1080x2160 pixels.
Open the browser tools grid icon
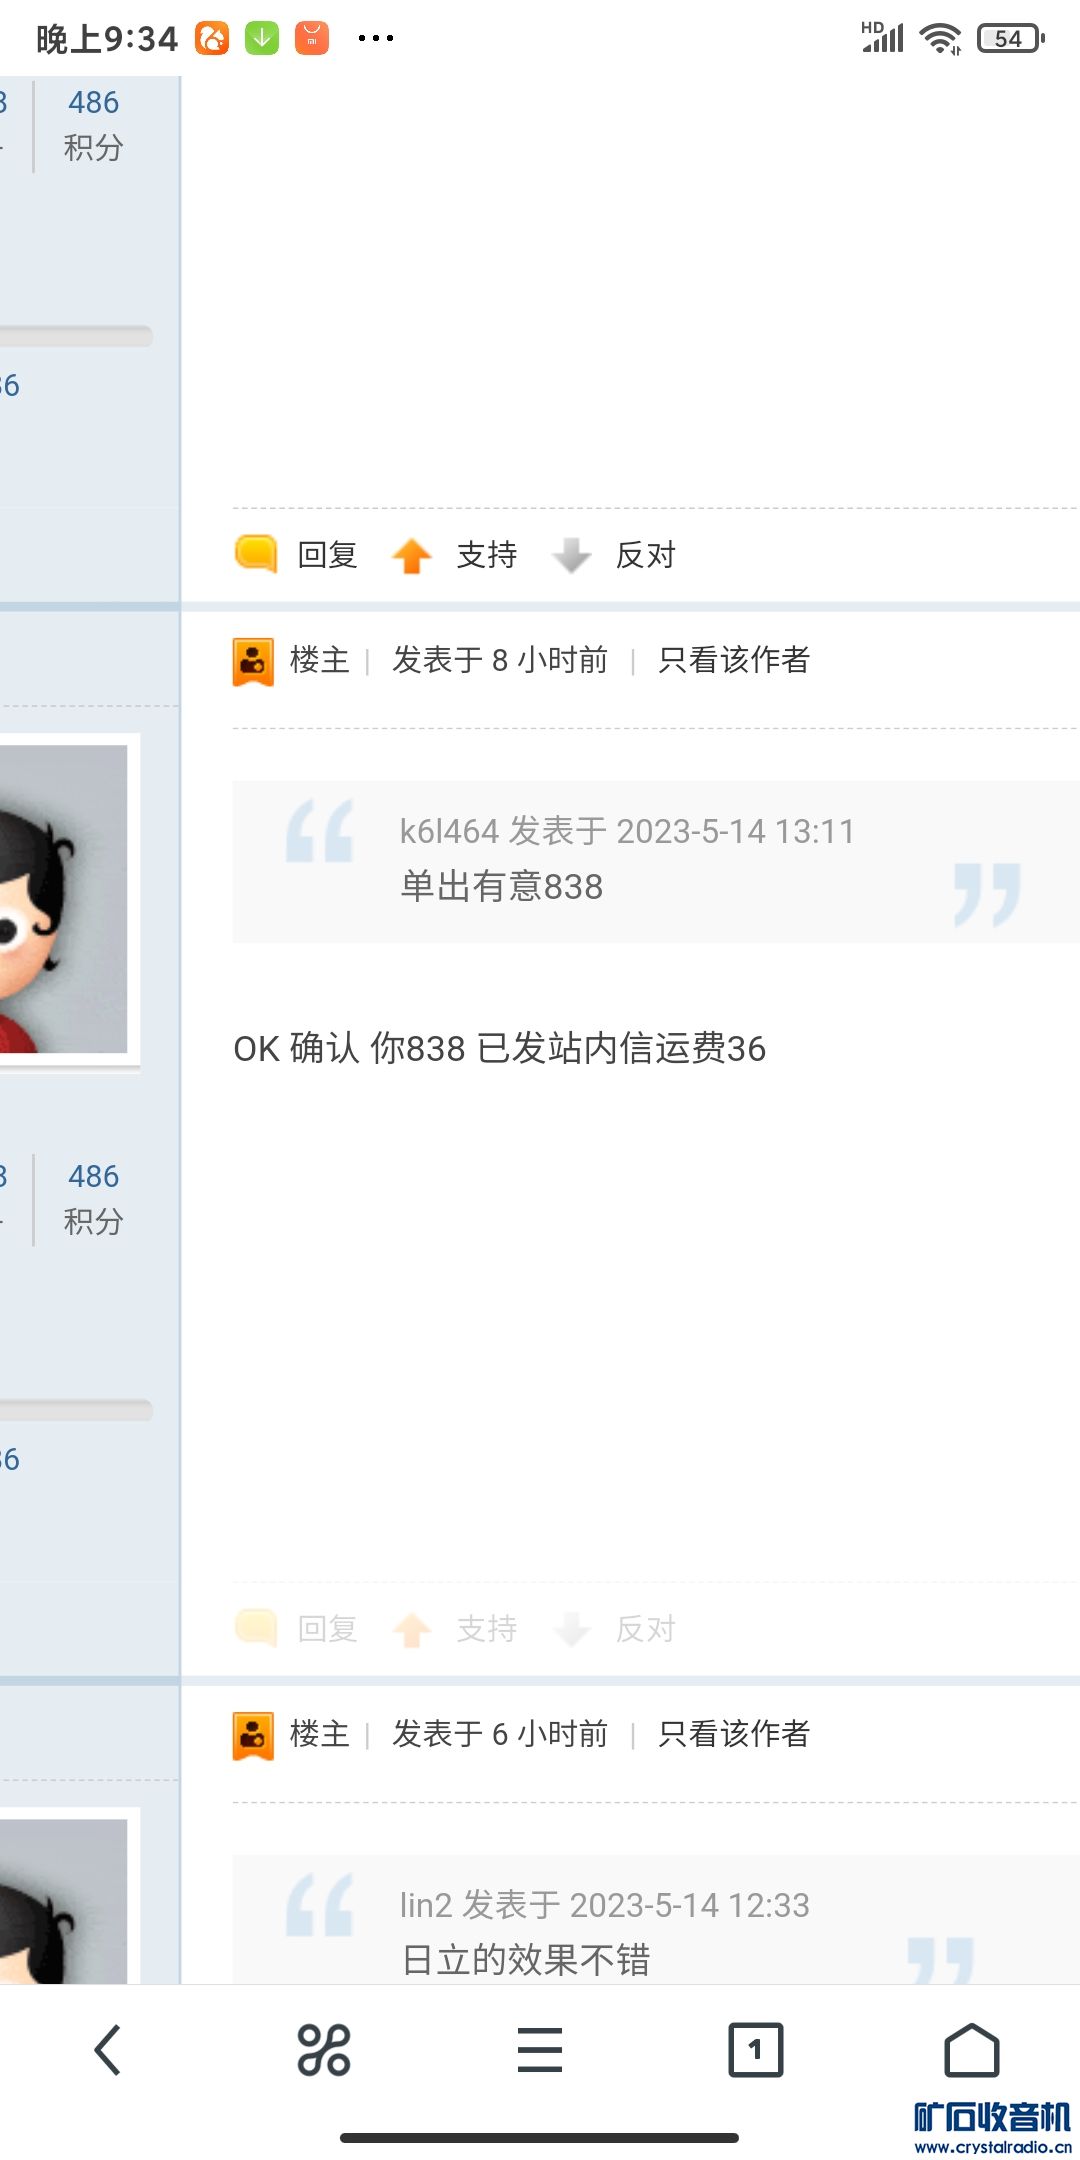pyautogui.click(x=324, y=2050)
